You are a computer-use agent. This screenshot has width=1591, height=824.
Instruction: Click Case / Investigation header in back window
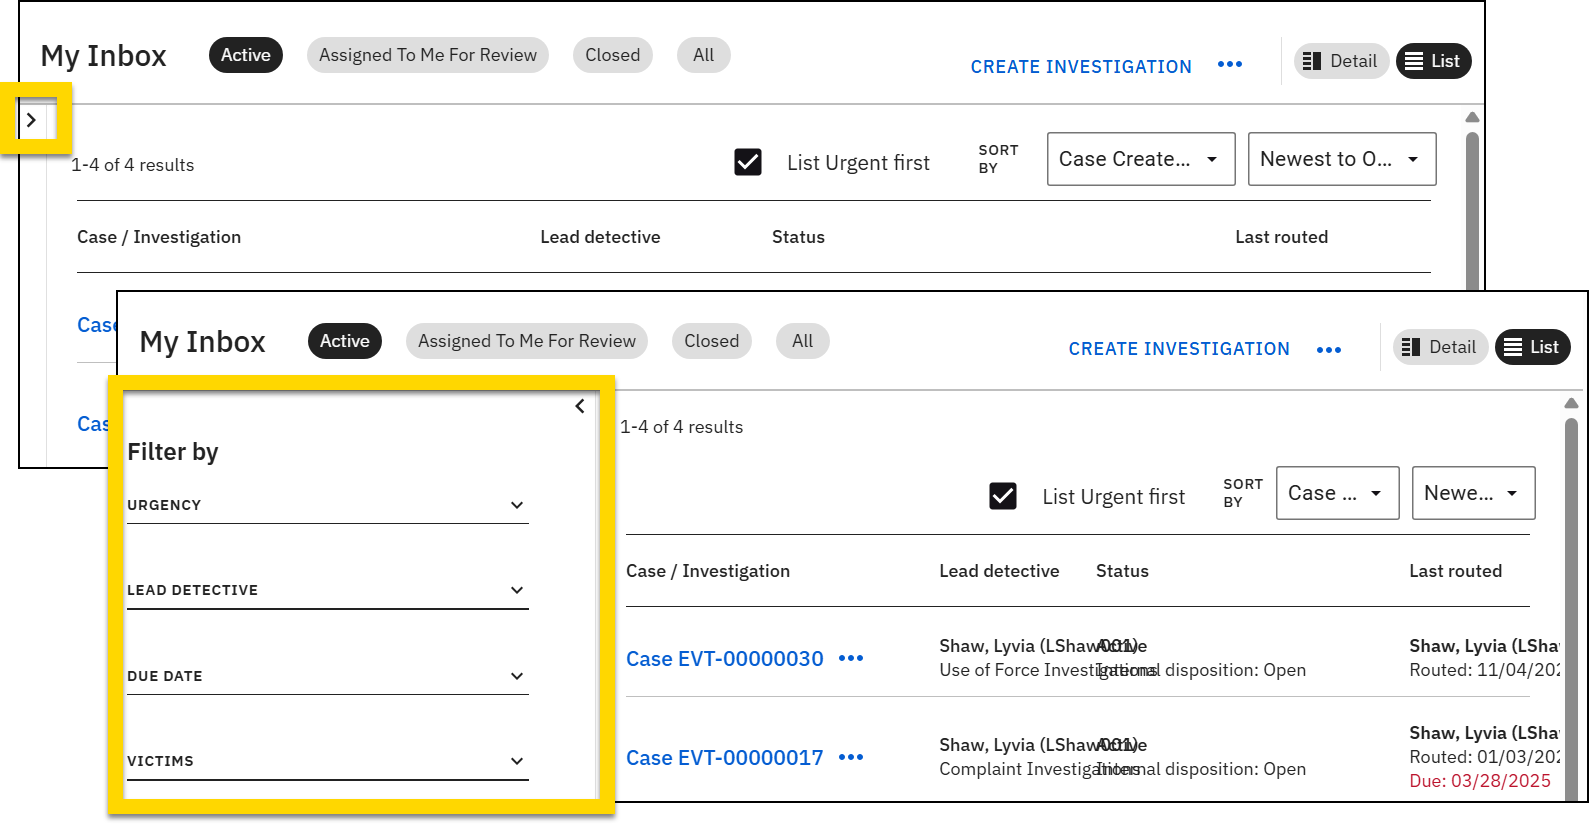pos(159,237)
